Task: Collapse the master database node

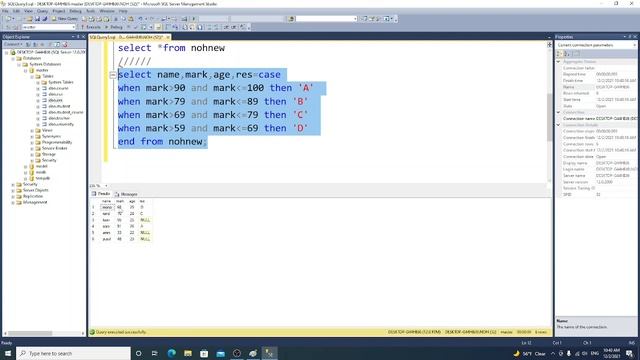Action: click(x=25, y=71)
